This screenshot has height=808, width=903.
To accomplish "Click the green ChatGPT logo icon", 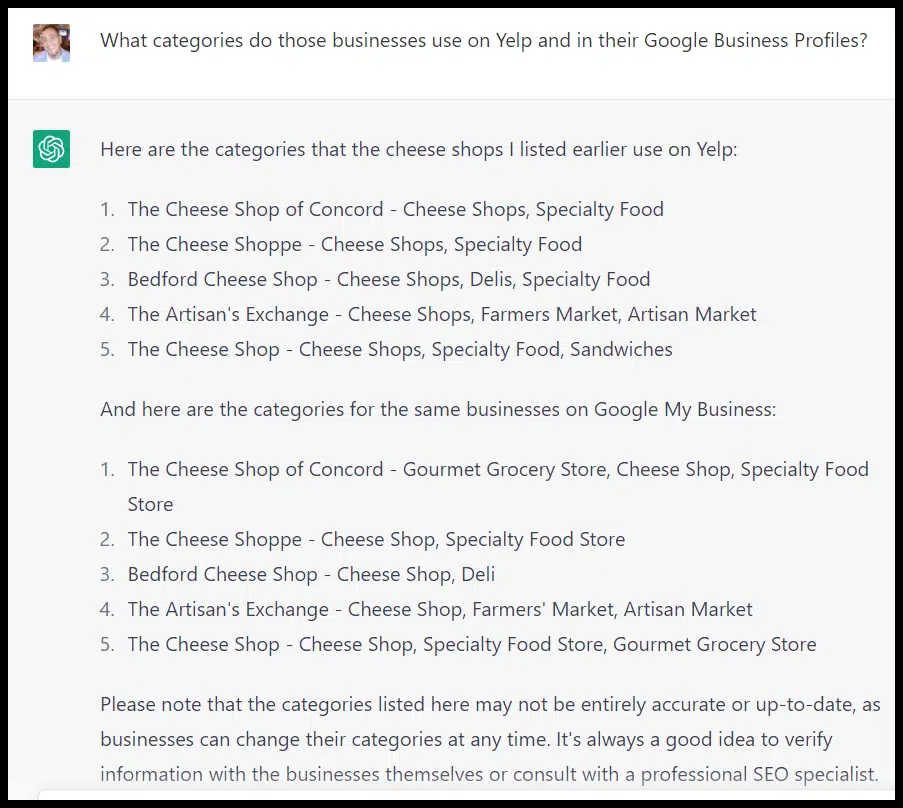I will [x=51, y=149].
